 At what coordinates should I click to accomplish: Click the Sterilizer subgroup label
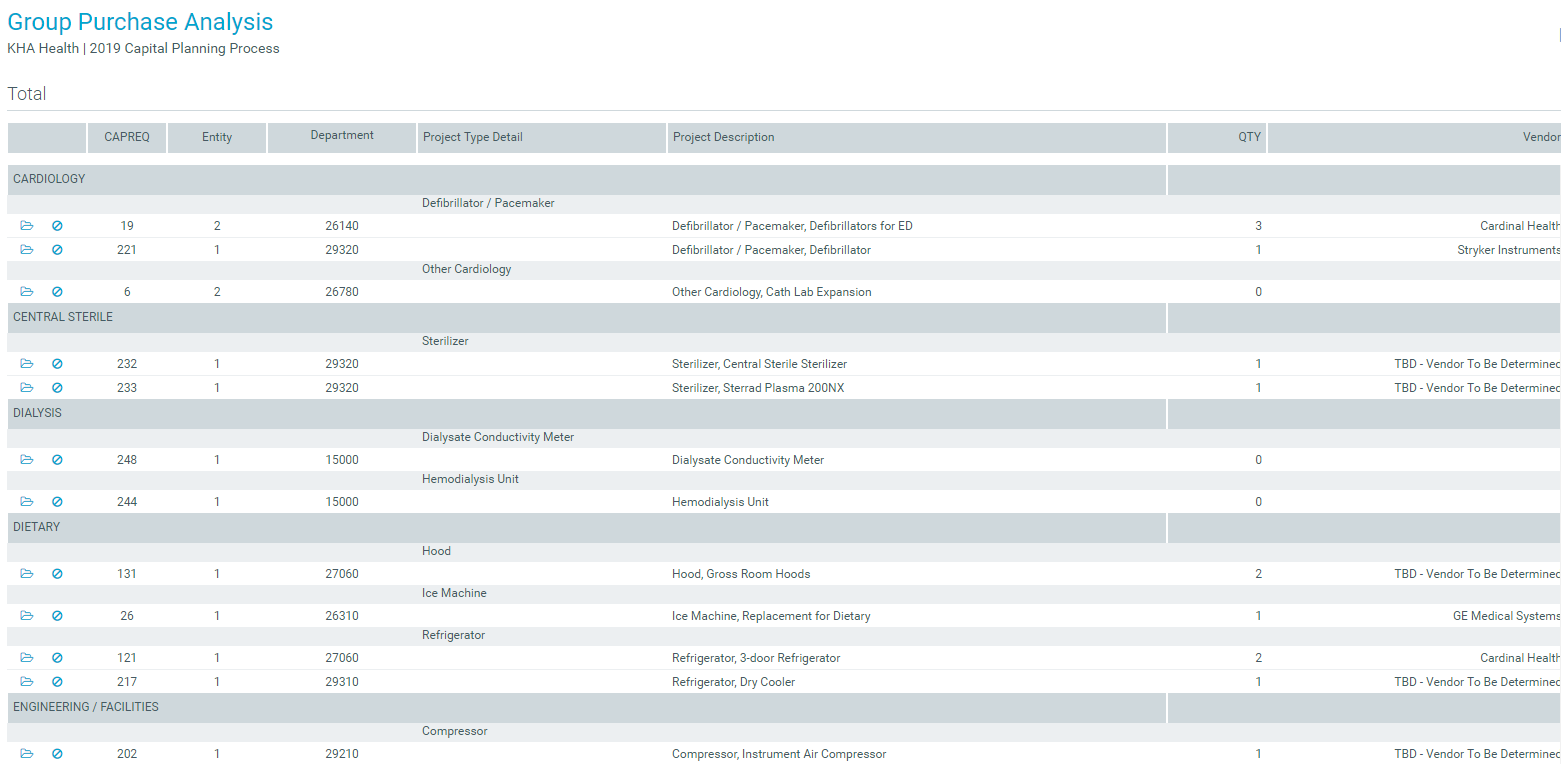click(445, 341)
